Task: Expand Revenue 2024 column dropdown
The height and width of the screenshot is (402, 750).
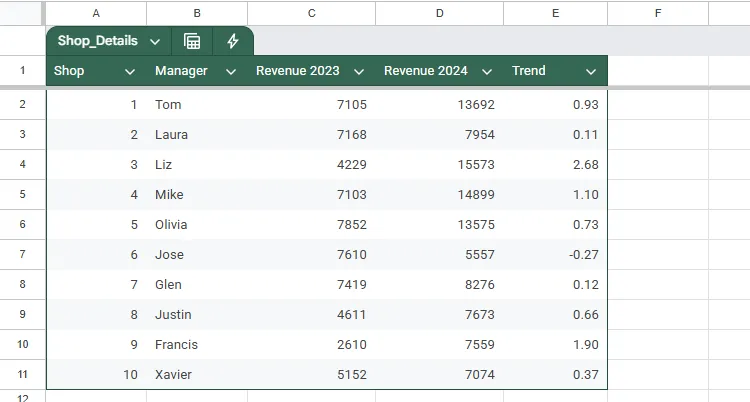Action: [x=487, y=72]
